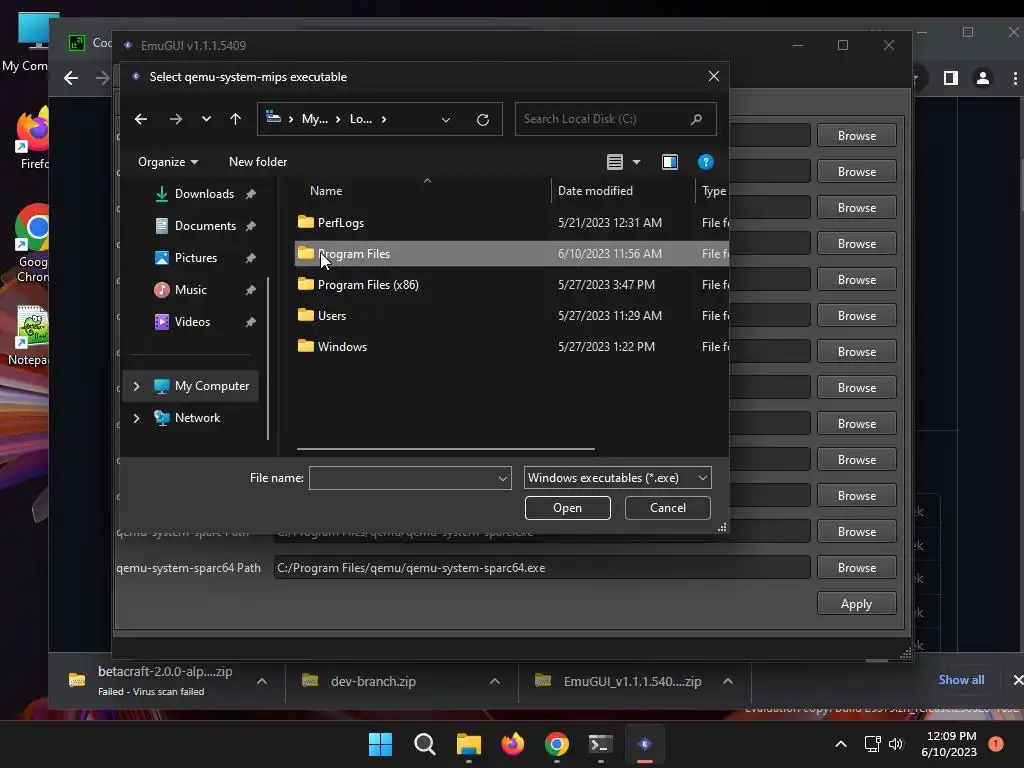Open the File name history dropdown
Viewport: 1024px width, 768px height.
[x=503, y=478]
